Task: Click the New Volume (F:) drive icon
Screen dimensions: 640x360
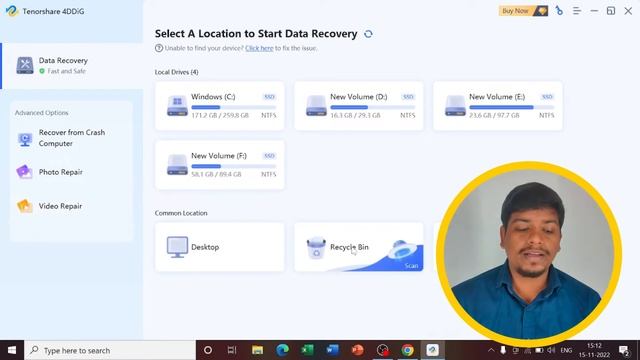Action: tap(177, 165)
